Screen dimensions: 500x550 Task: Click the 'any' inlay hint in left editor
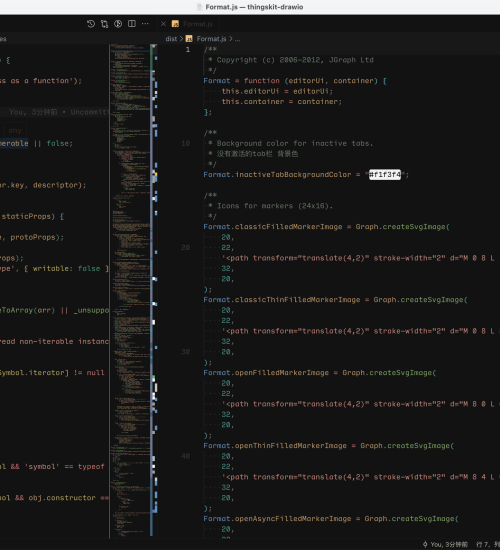[x=15, y=130]
